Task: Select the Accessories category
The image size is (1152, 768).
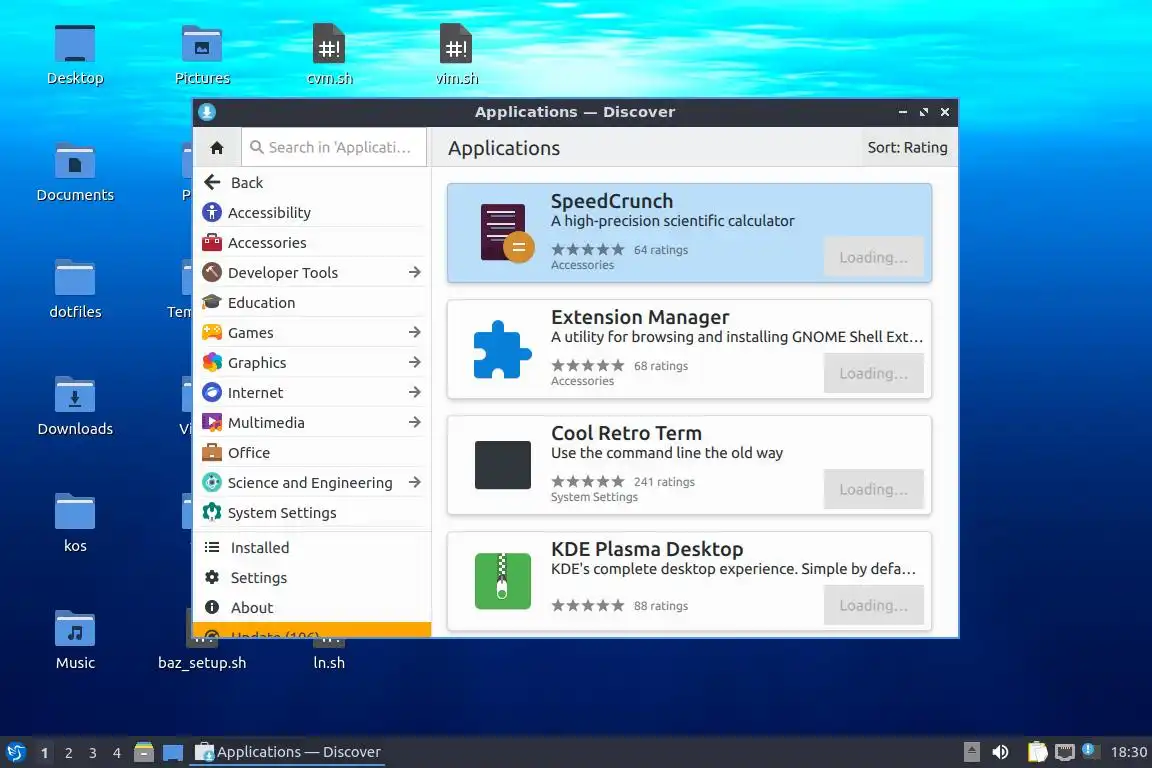Action: pyautogui.click(x=312, y=243)
